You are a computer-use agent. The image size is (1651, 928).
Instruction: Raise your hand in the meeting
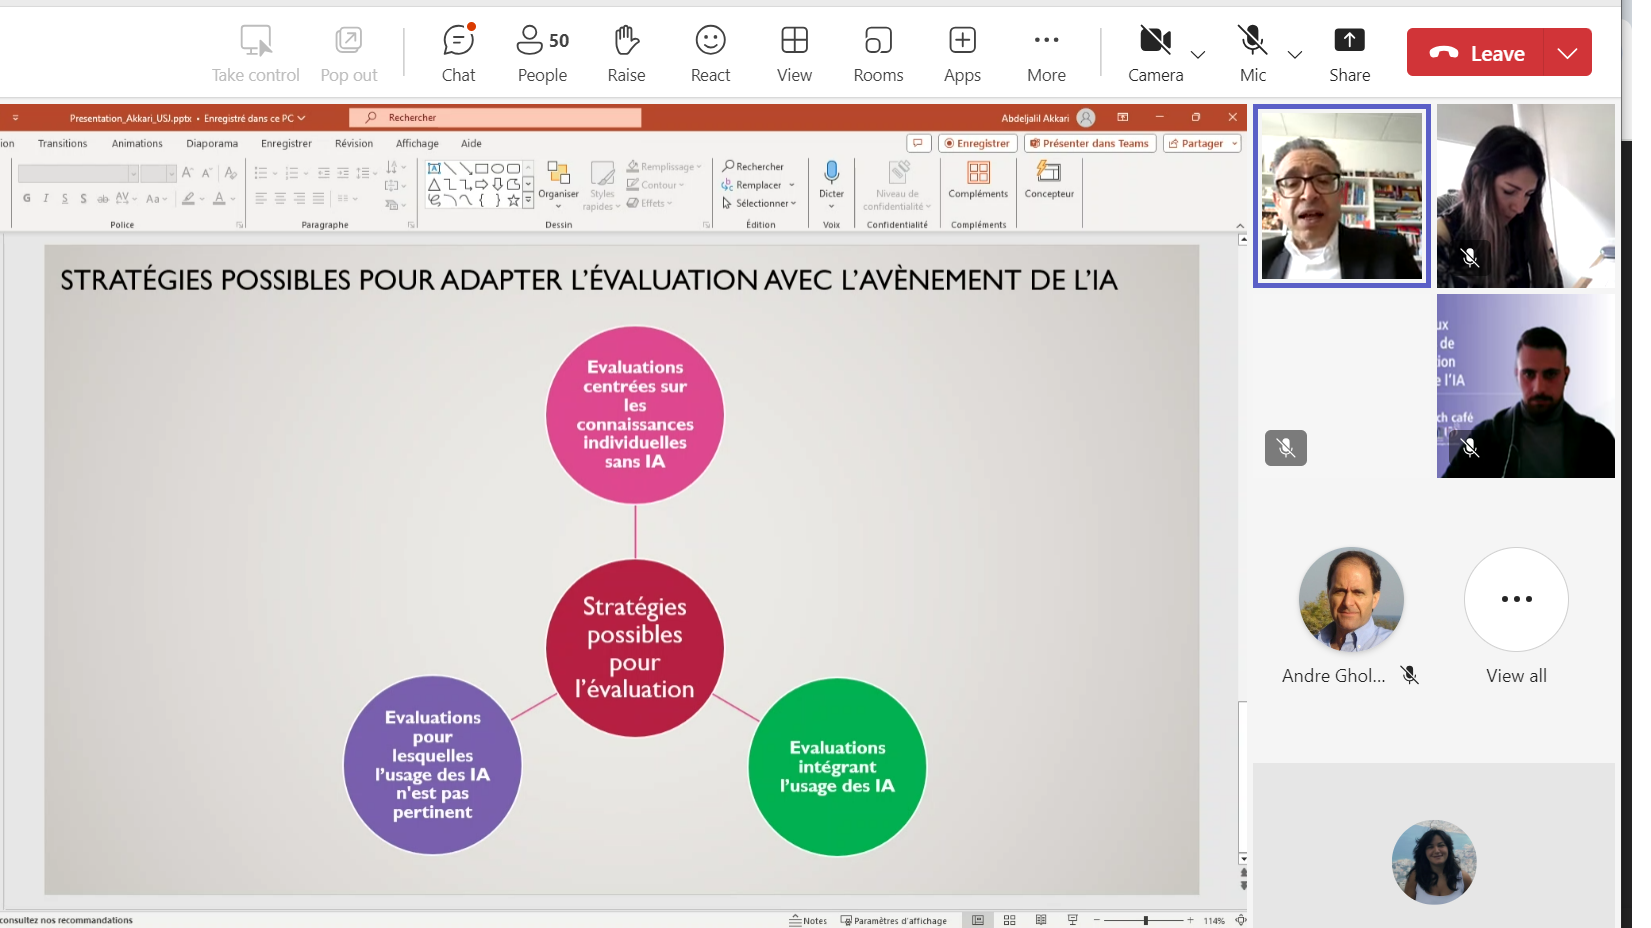click(x=626, y=54)
